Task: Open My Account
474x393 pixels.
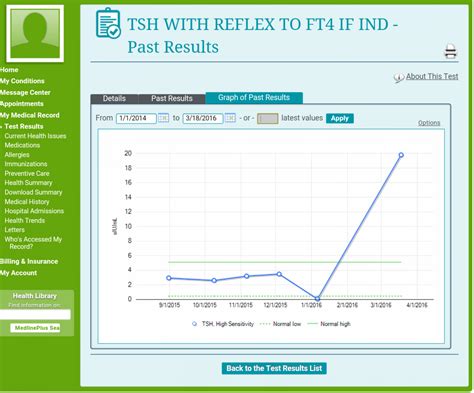Action: click(18, 273)
